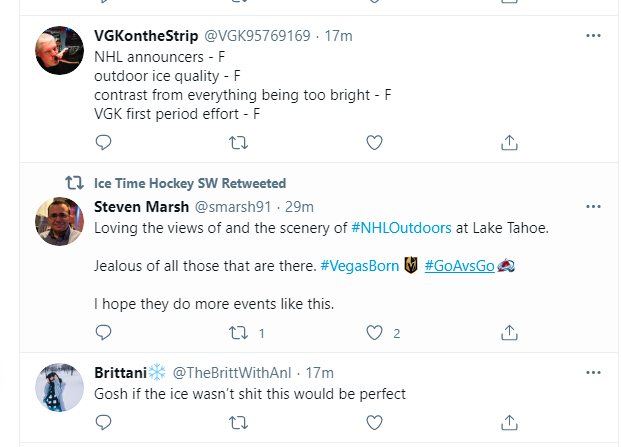Like VGKontheStrip's tweet
This screenshot has width=621, height=447.
(374, 142)
